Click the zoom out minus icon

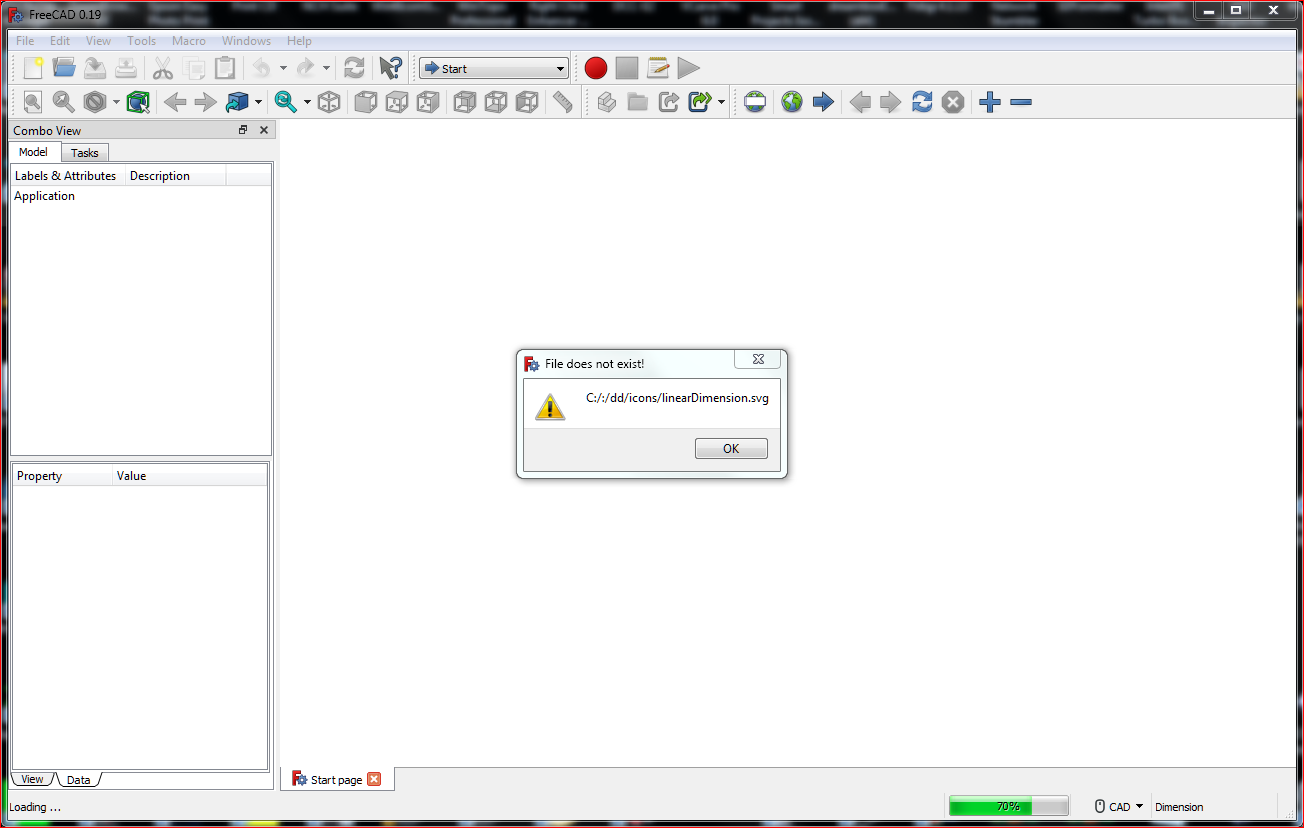tap(1021, 102)
